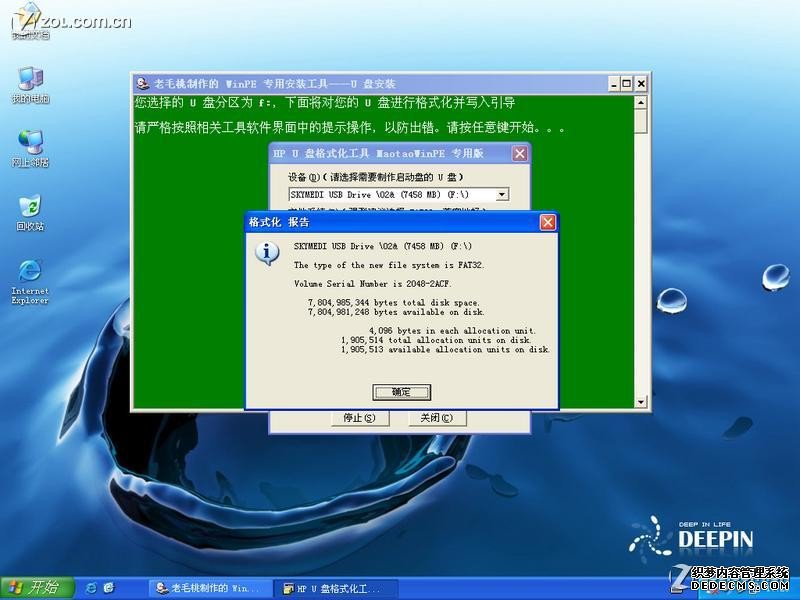Click the 确定 button in format report
The height and width of the screenshot is (600, 800).
point(402,392)
